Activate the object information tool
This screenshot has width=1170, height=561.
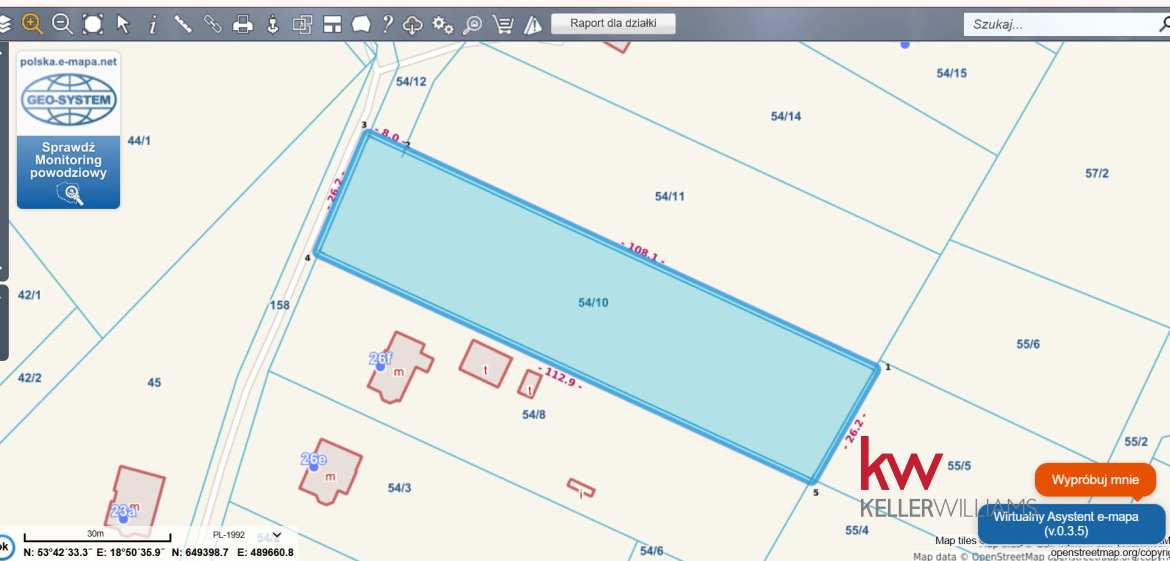pyautogui.click(x=153, y=24)
